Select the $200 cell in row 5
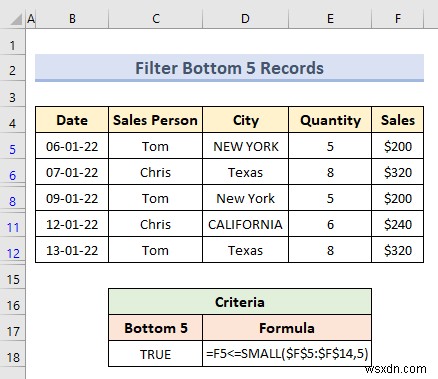Screen dimensions: 438x379 tap(398, 146)
